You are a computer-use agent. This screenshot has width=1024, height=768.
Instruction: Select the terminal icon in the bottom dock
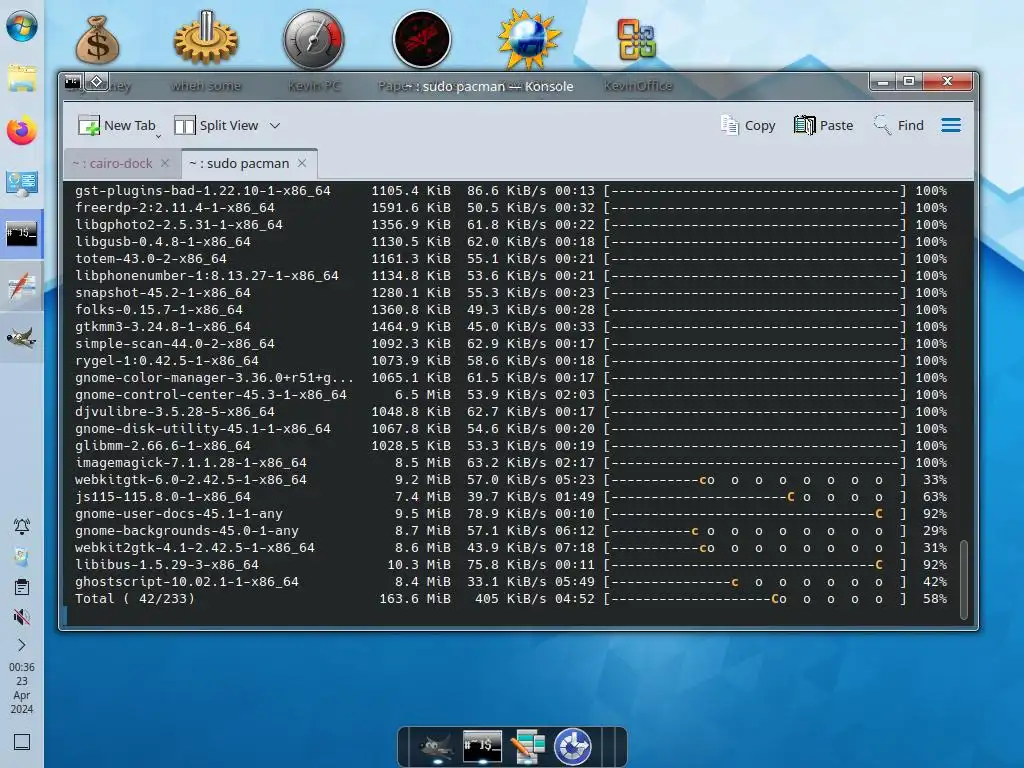(482, 746)
